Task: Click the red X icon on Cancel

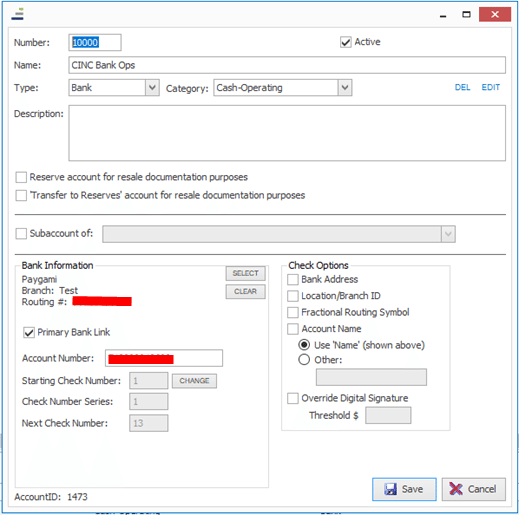Action: pyautogui.click(x=456, y=489)
